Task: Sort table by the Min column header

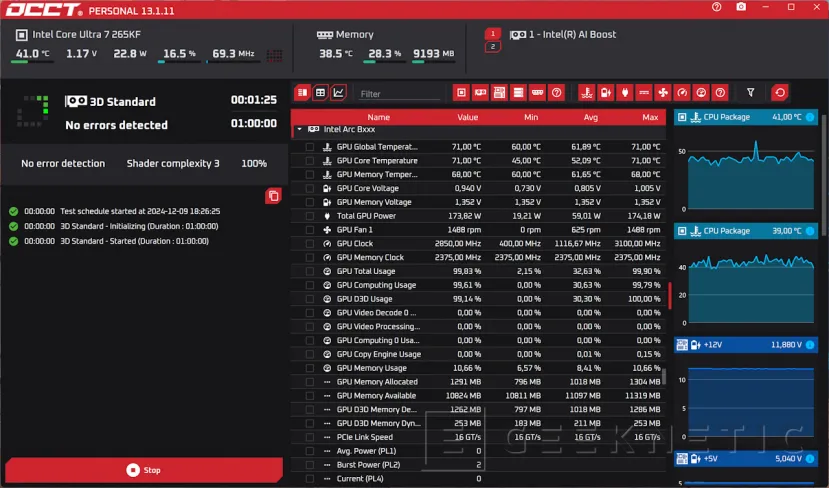Action: (x=531, y=117)
